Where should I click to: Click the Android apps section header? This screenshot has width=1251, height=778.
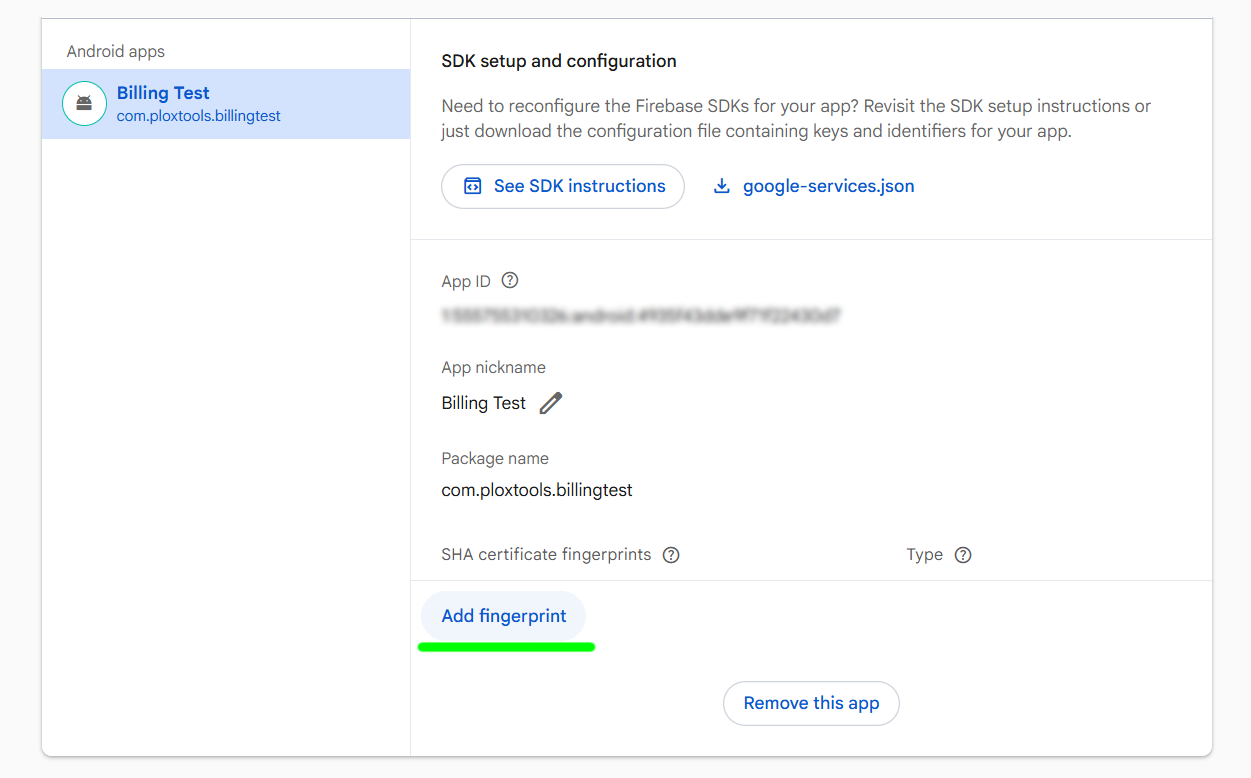click(x=116, y=51)
